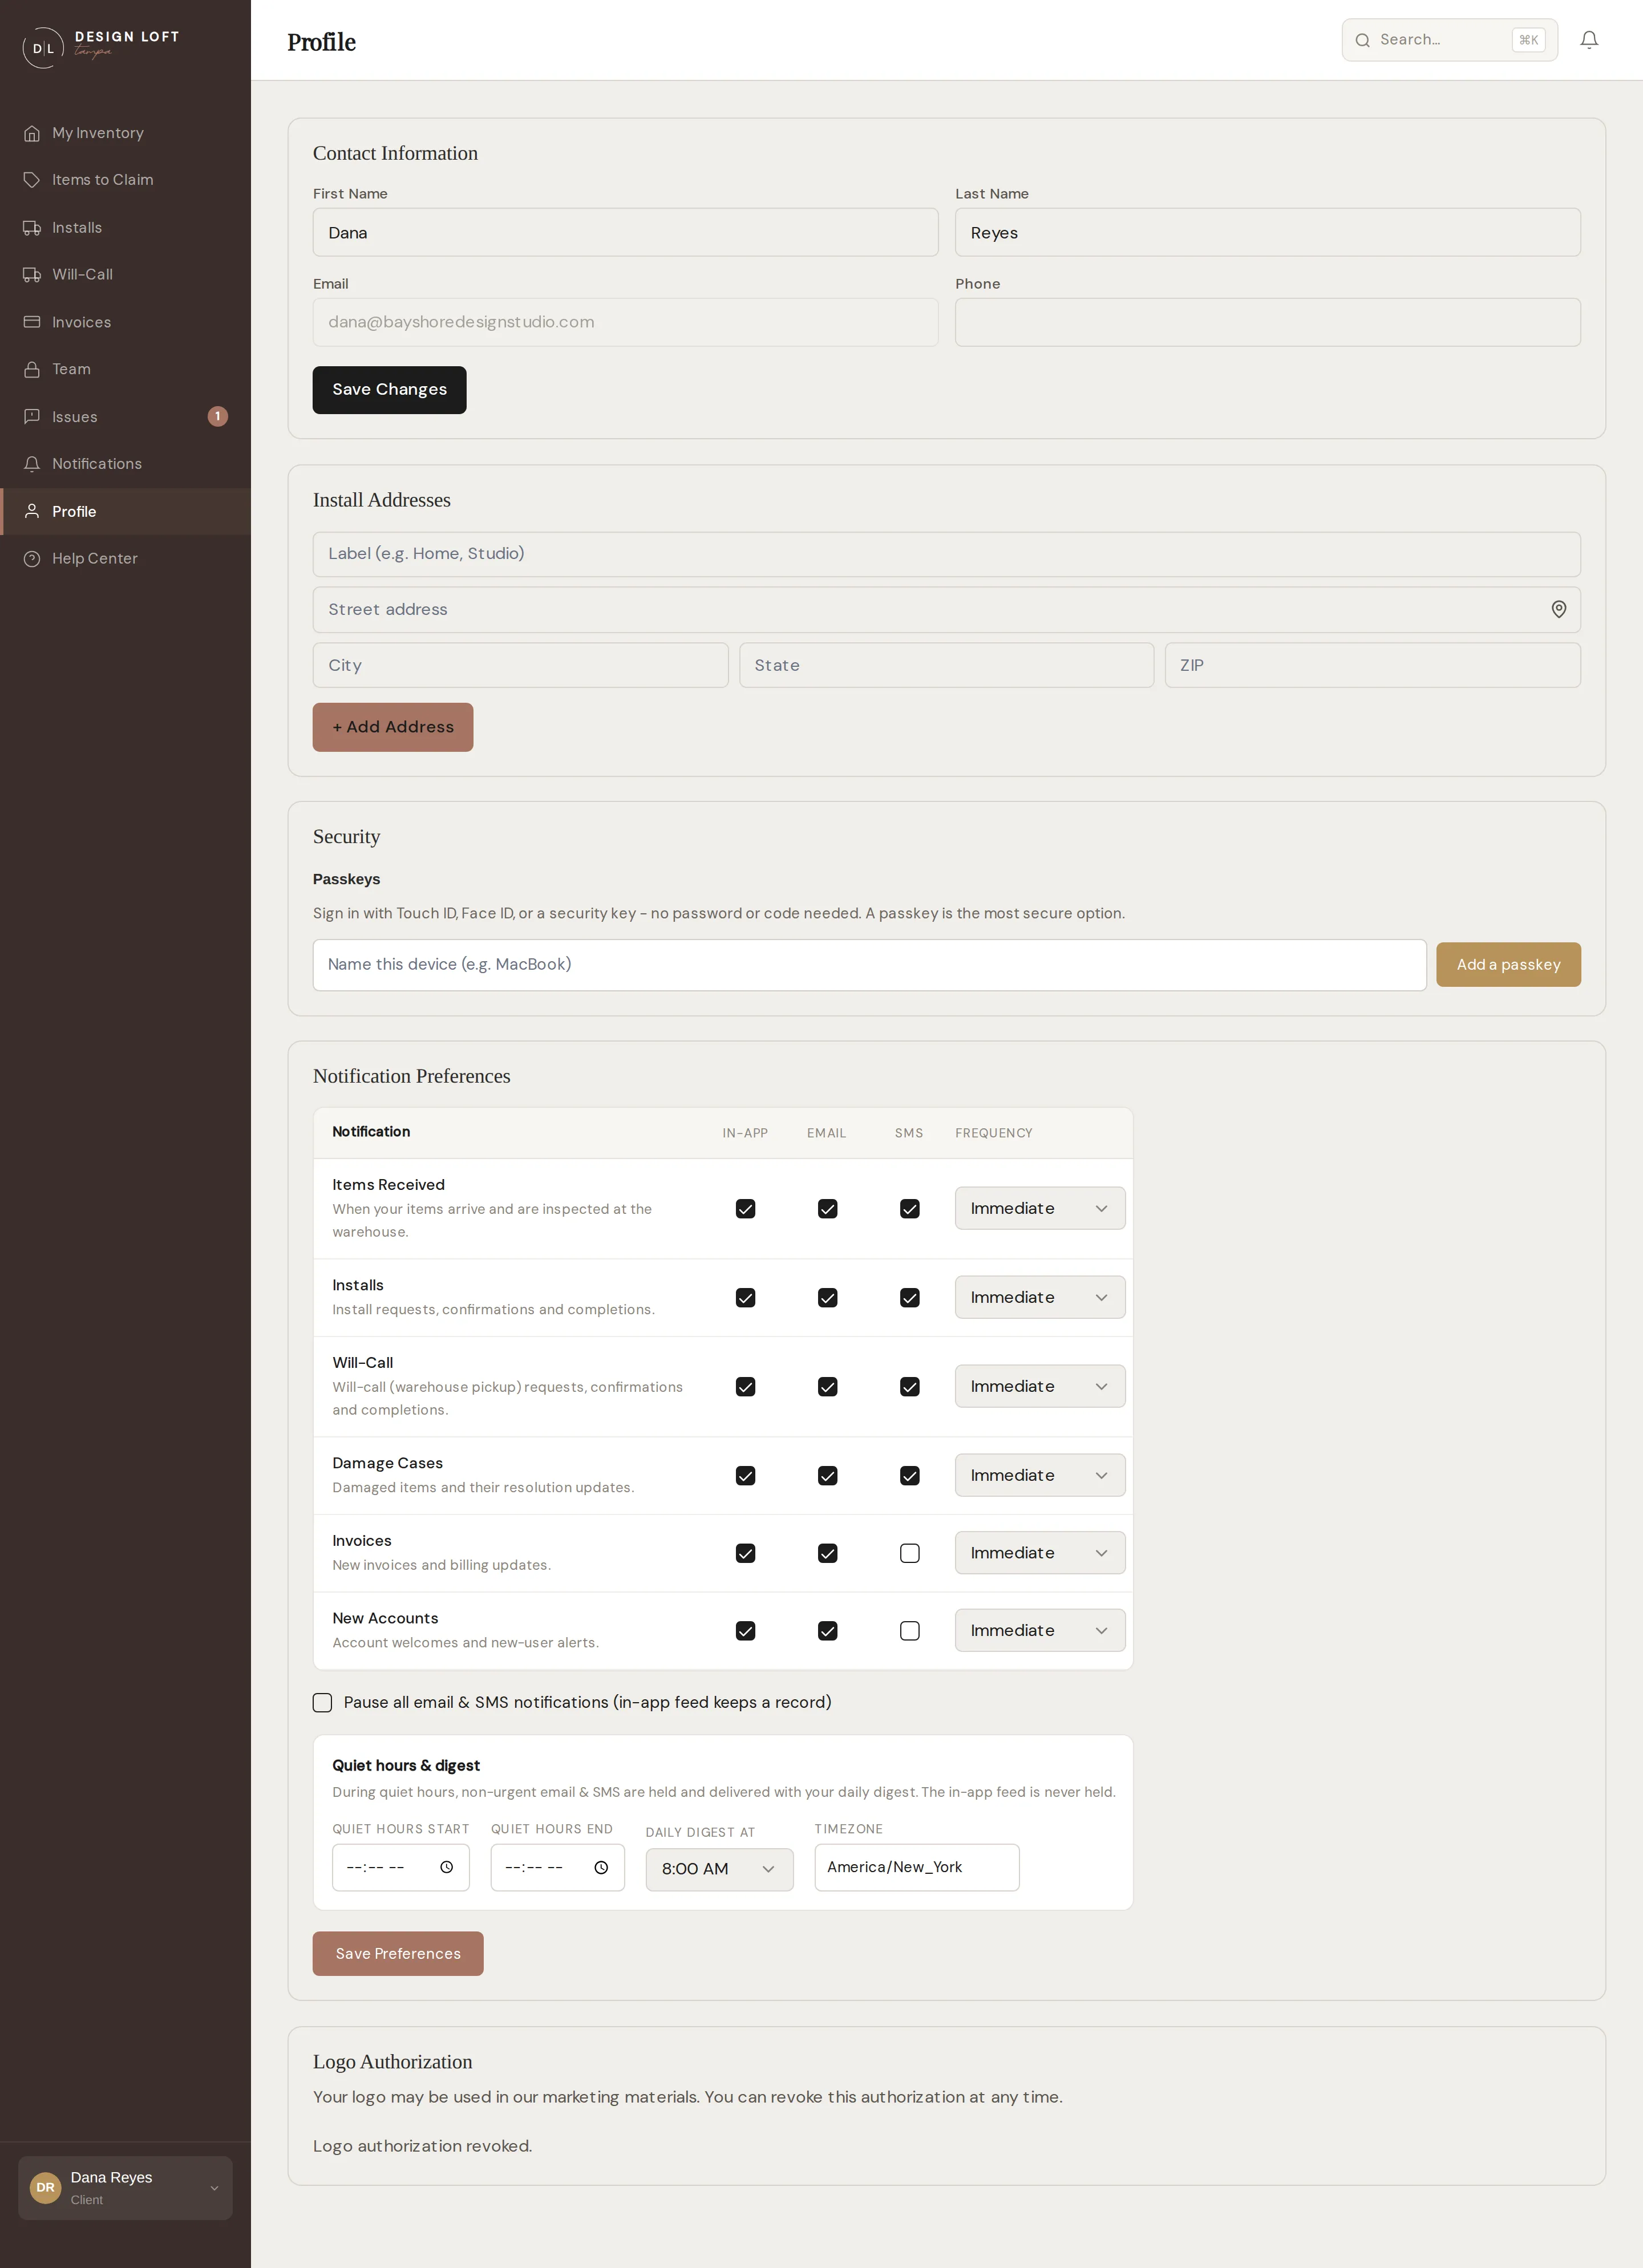Click the ZIP field
The width and height of the screenshot is (1643, 2268).
click(1372, 665)
